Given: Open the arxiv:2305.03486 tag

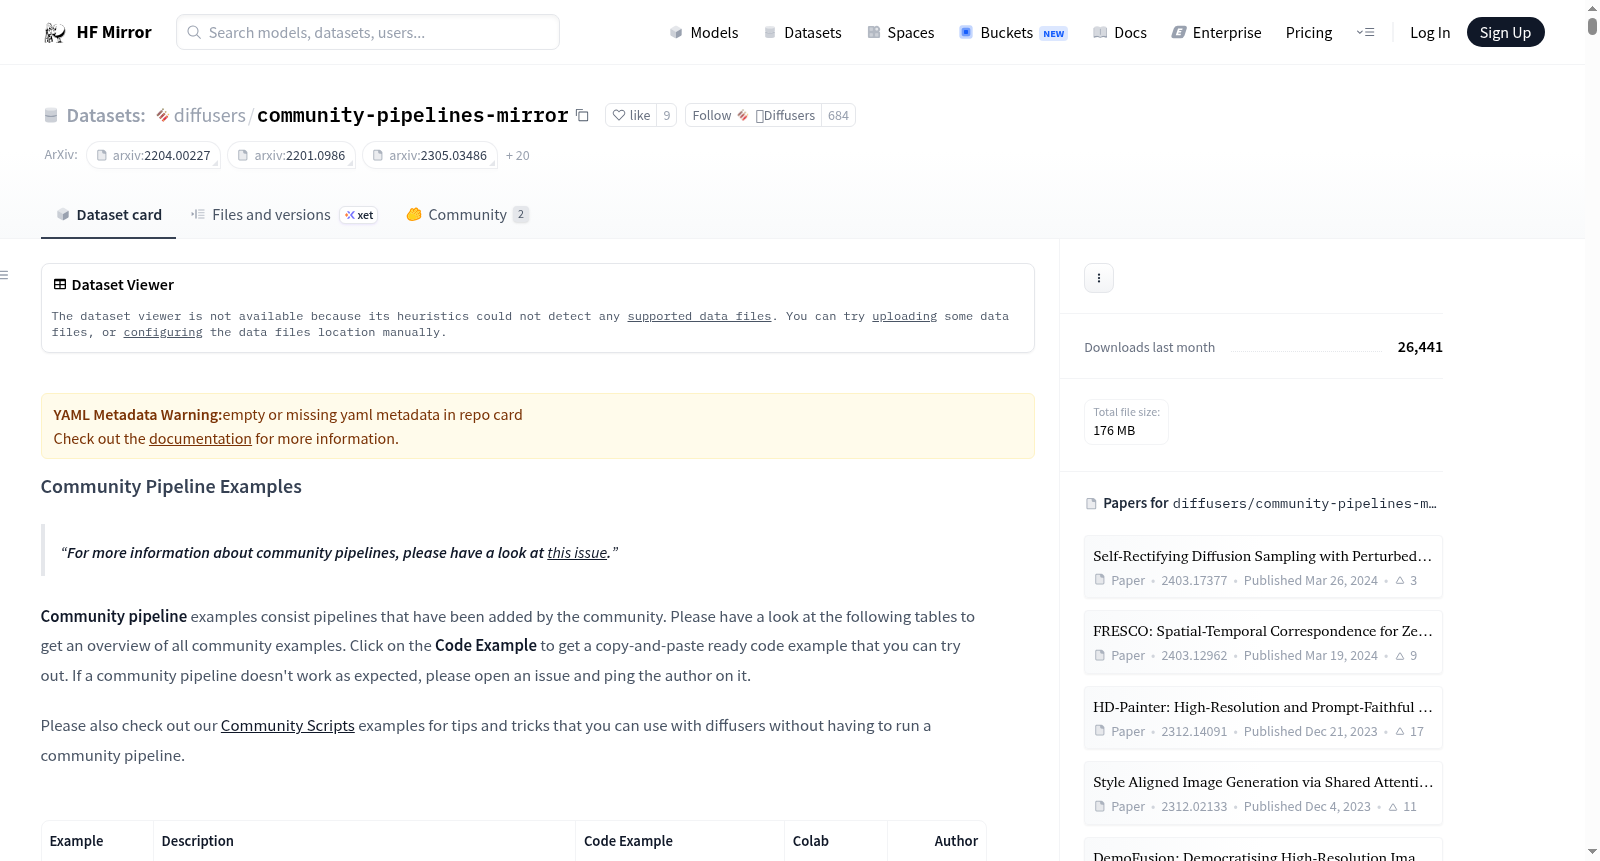Looking at the screenshot, I should pos(429,156).
